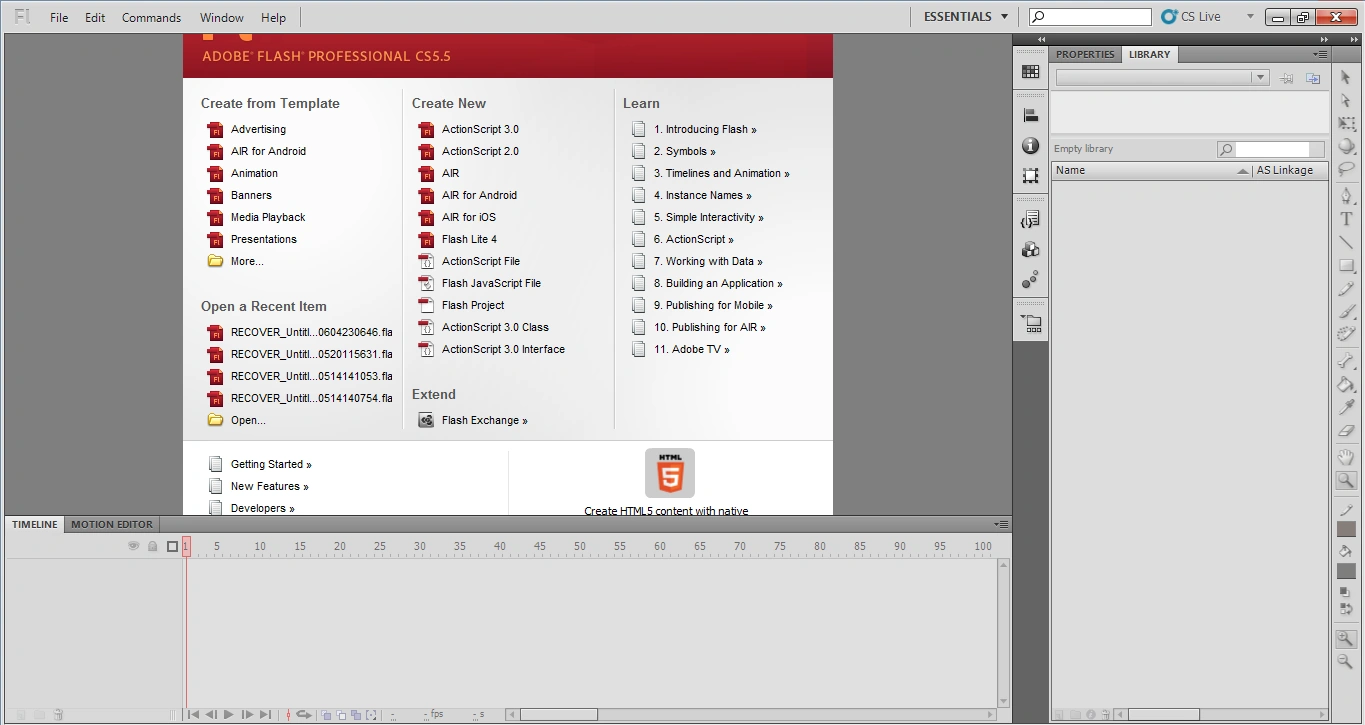Toggle show all layers as outlines
This screenshot has width=1365, height=725.
click(172, 546)
